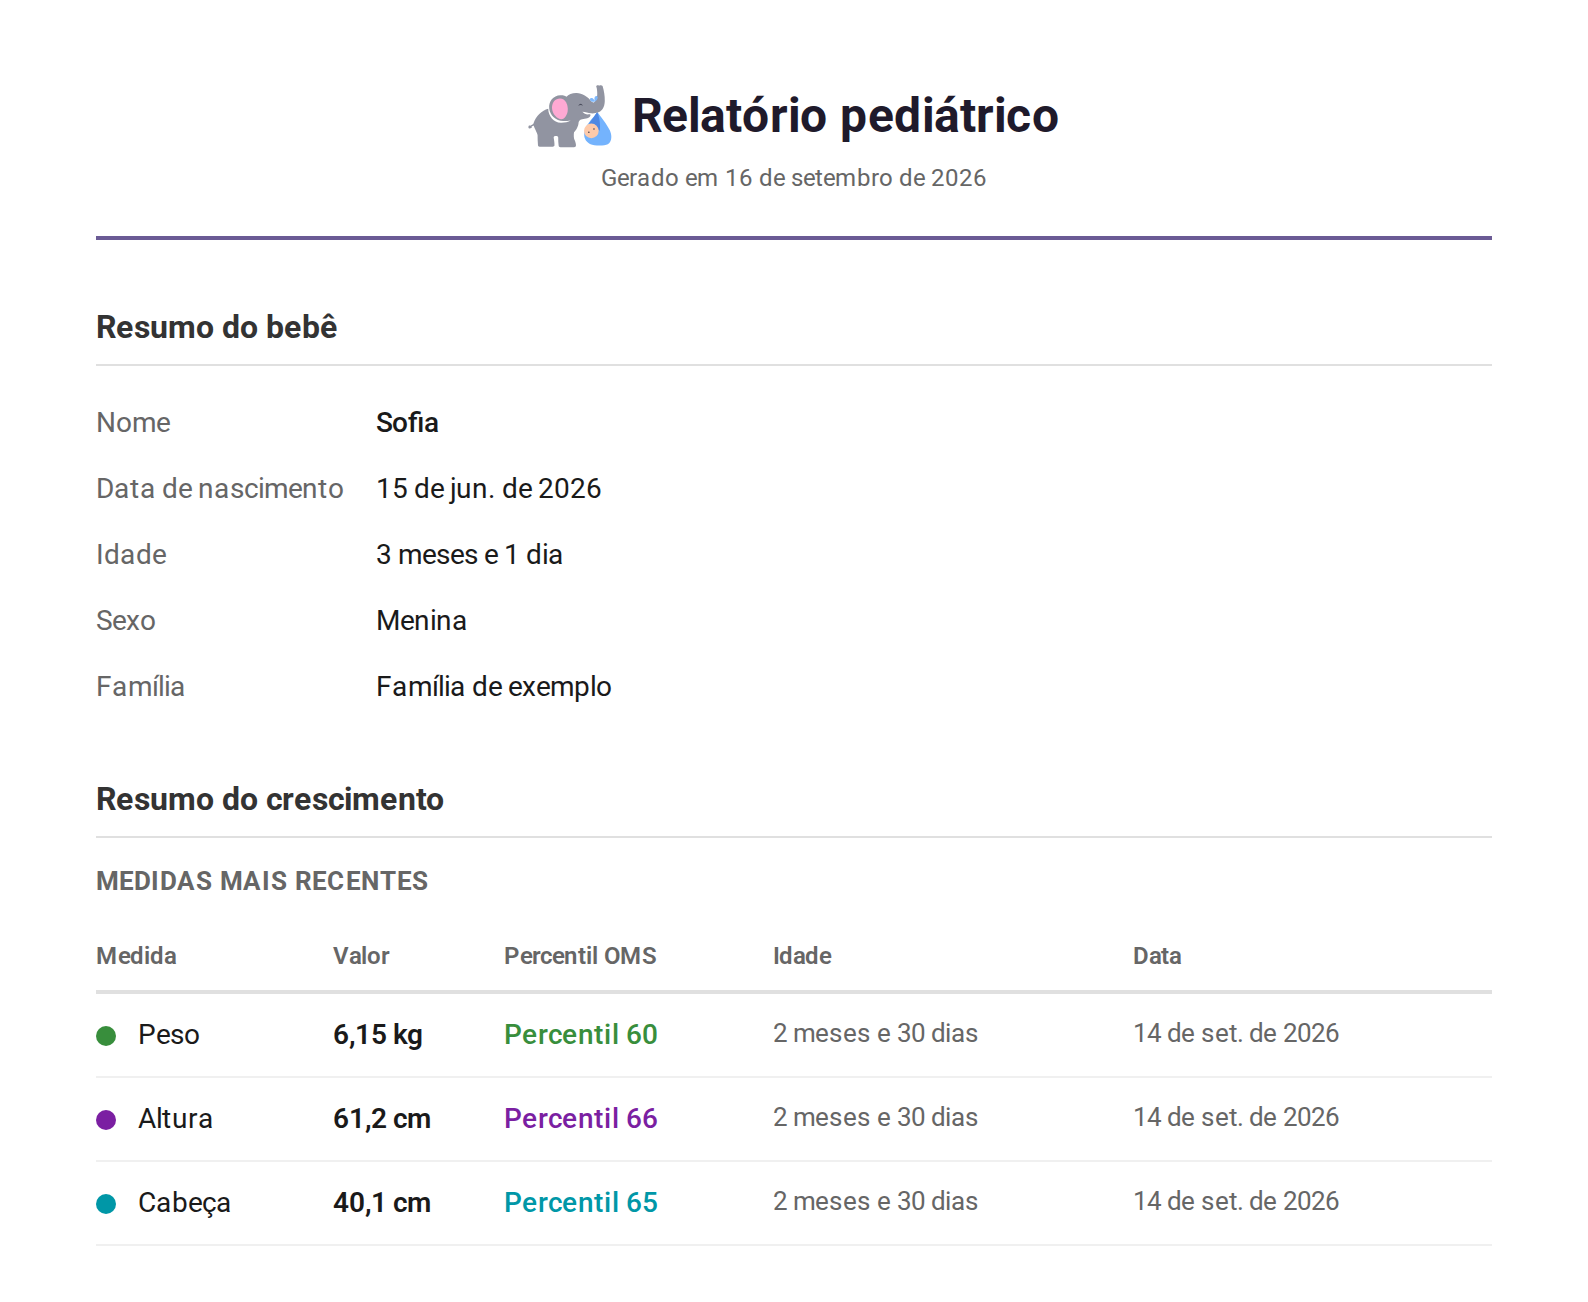Screen dimensions: 1588x1302
Task: Click 'Percentil 65' in teal
Action: 581,1203
